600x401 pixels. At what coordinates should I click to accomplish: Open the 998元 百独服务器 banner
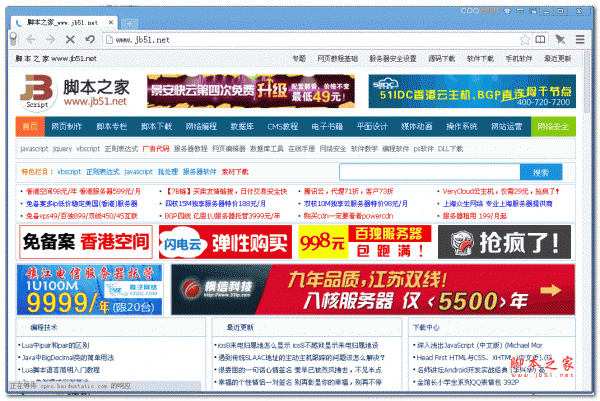click(x=365, y=242)
